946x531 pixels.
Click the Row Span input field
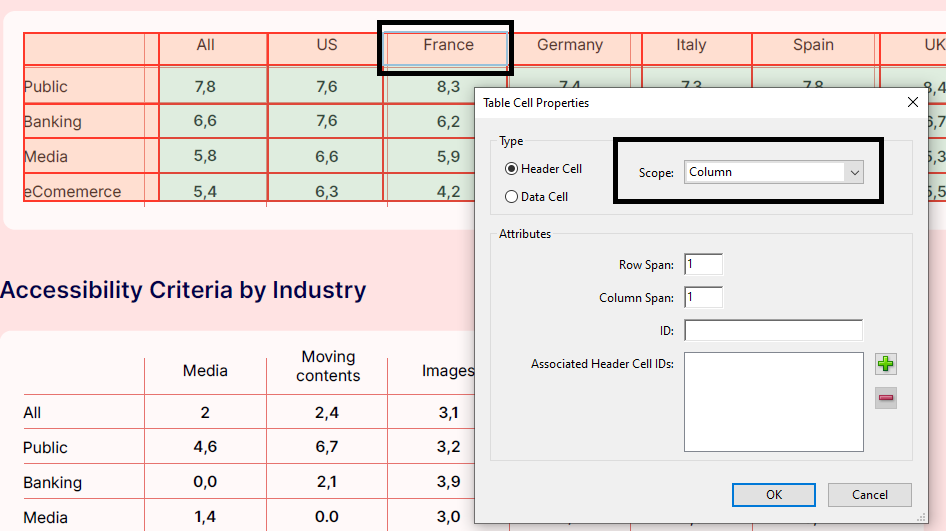[703, 265]
